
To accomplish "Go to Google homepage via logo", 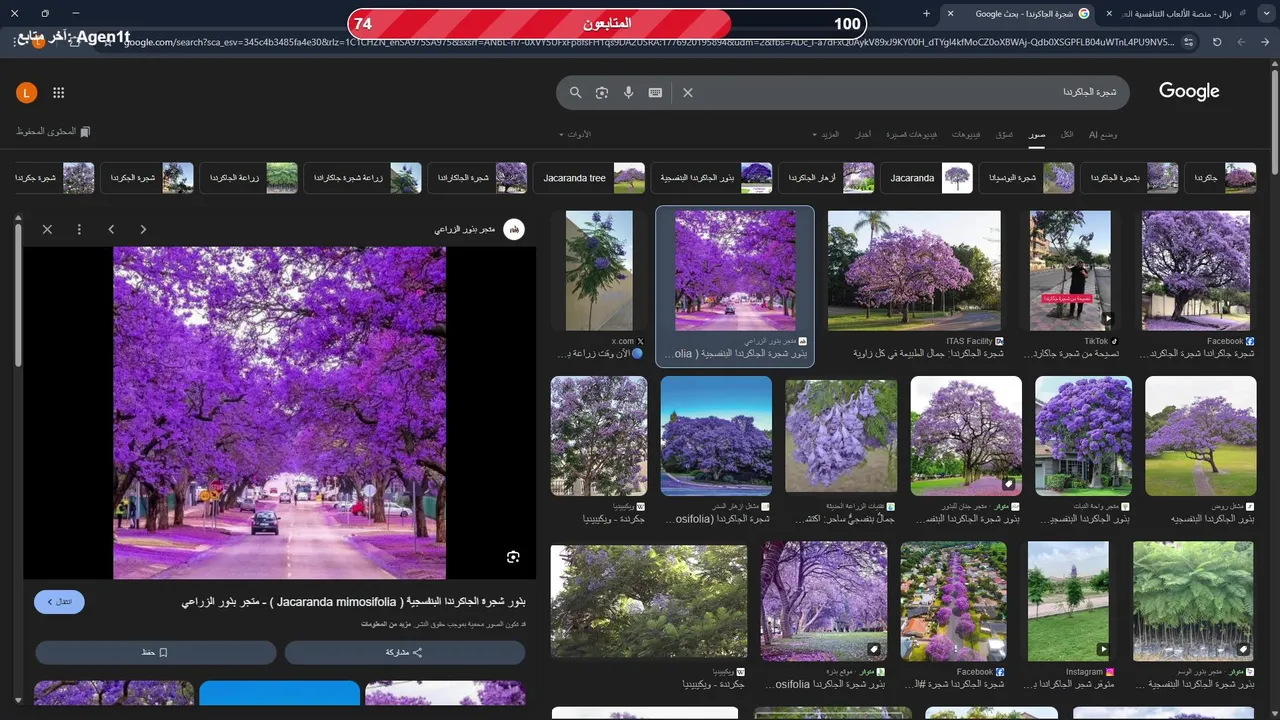I will [1189, 91].
